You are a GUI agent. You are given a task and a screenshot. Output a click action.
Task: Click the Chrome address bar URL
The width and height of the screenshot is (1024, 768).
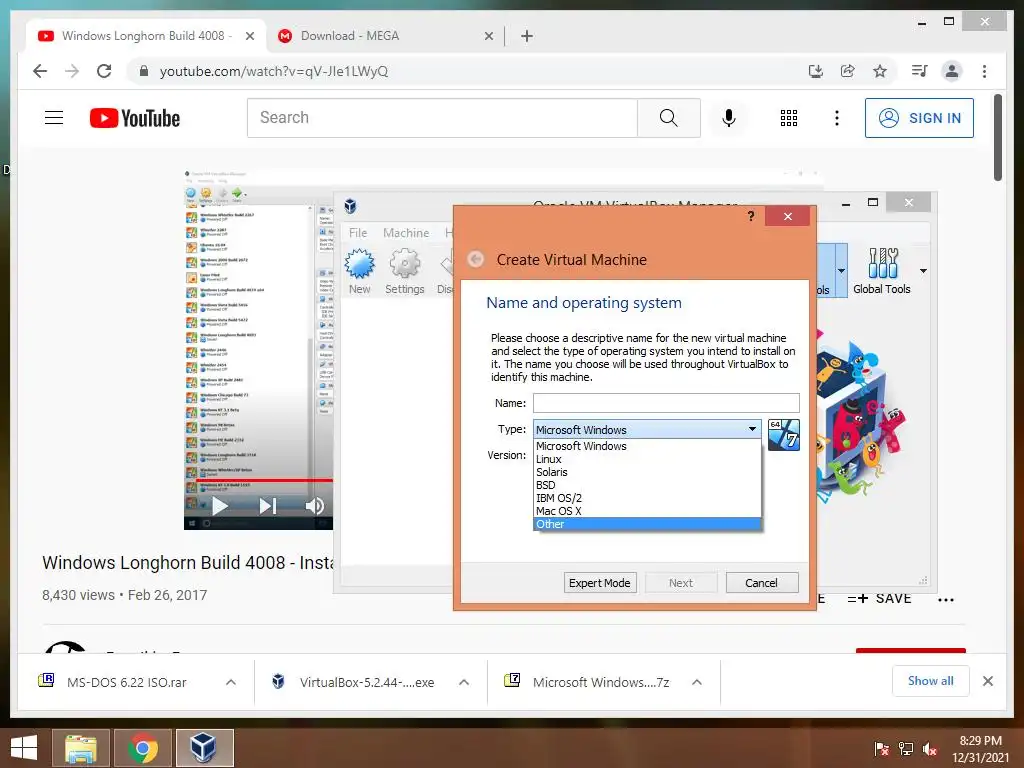[274, 71]
